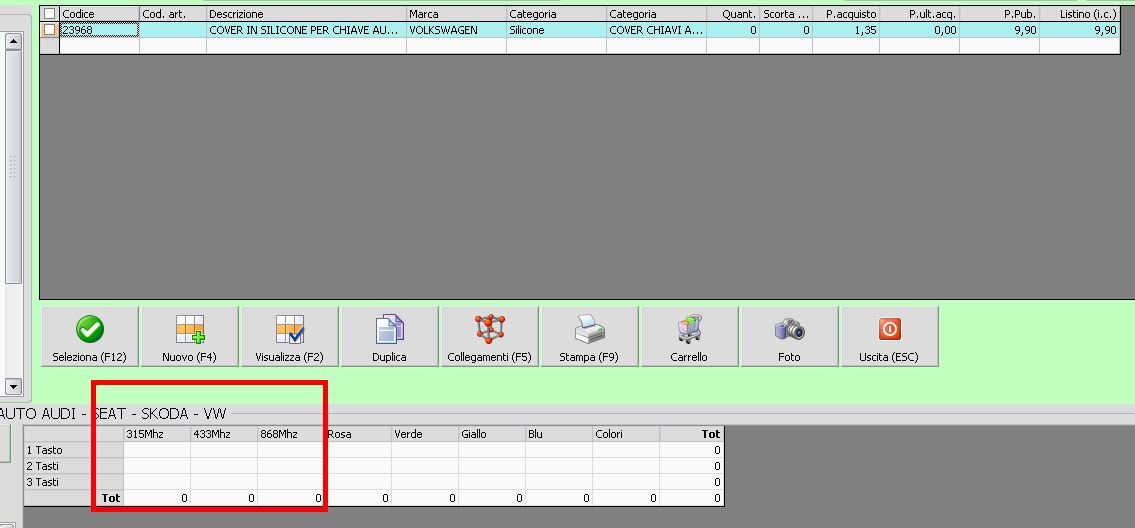Click the Foto camera button

[x=789, y=336]
